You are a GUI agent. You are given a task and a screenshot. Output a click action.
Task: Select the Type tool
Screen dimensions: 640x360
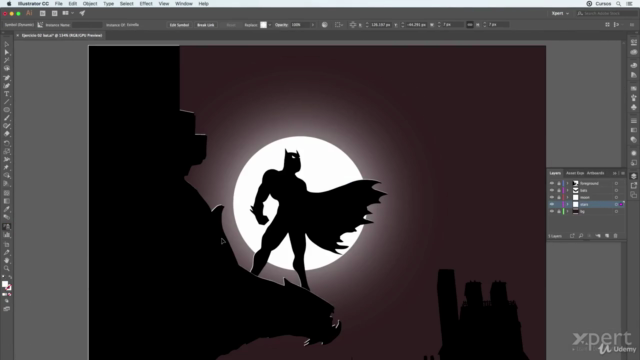coord(7,94)
